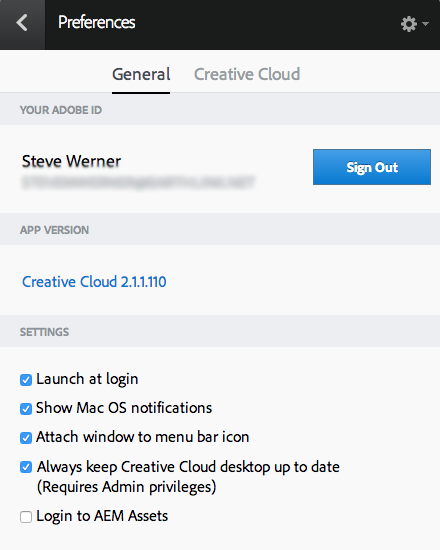Click the Preferences title in the header

pos(96,22)
